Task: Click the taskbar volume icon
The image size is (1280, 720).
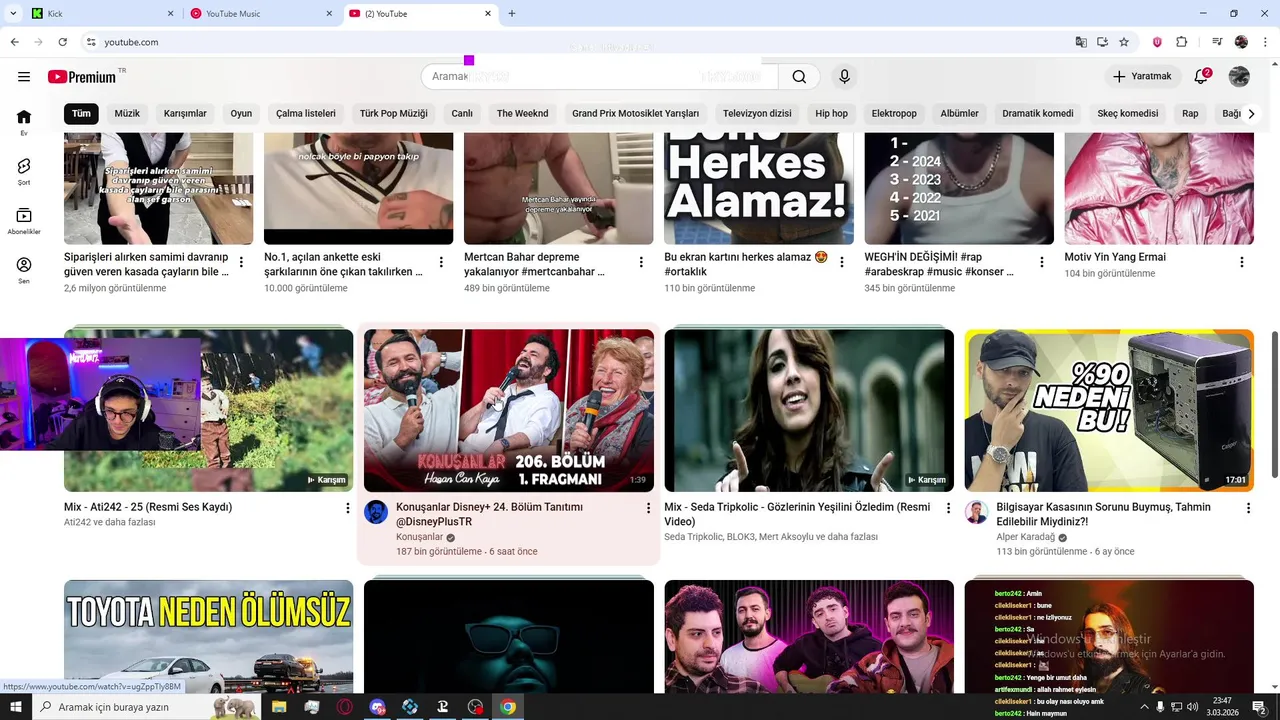Action: pos(1192,707)
